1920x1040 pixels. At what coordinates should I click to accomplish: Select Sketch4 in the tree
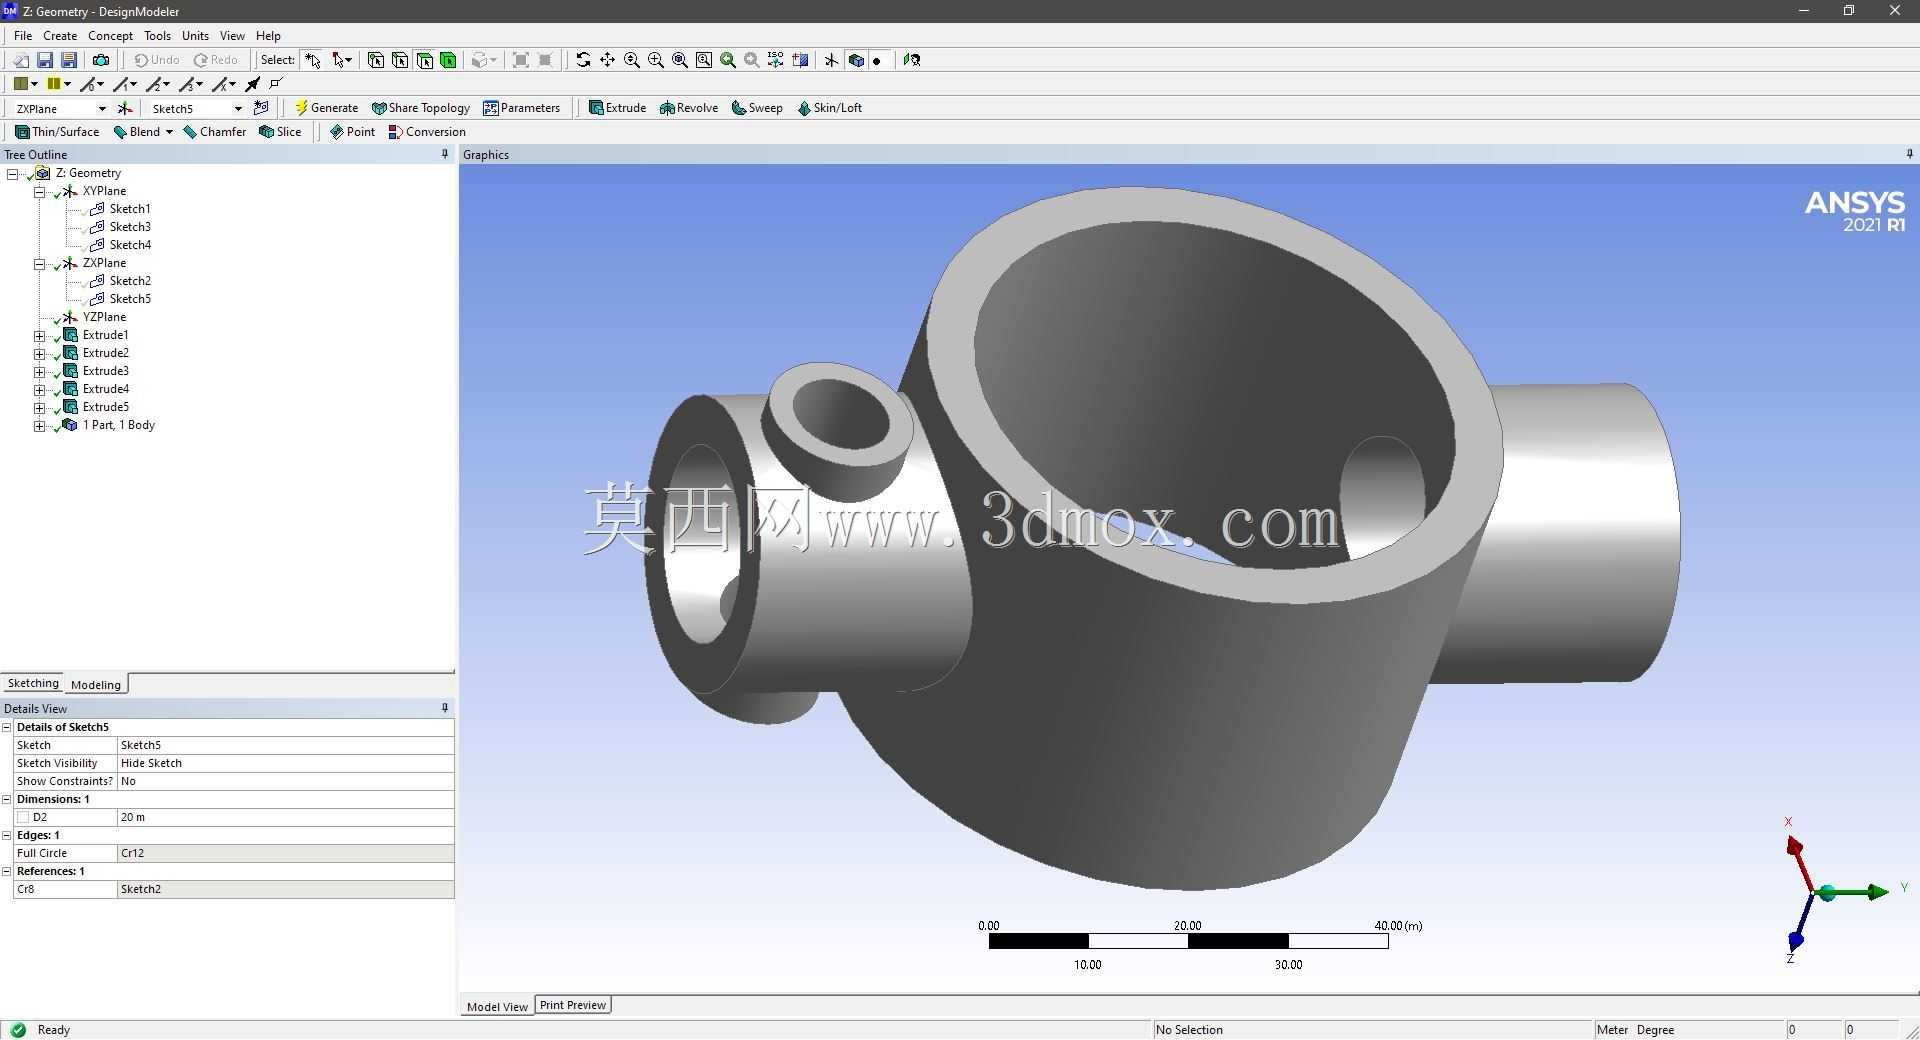click(x=130, y=245)
